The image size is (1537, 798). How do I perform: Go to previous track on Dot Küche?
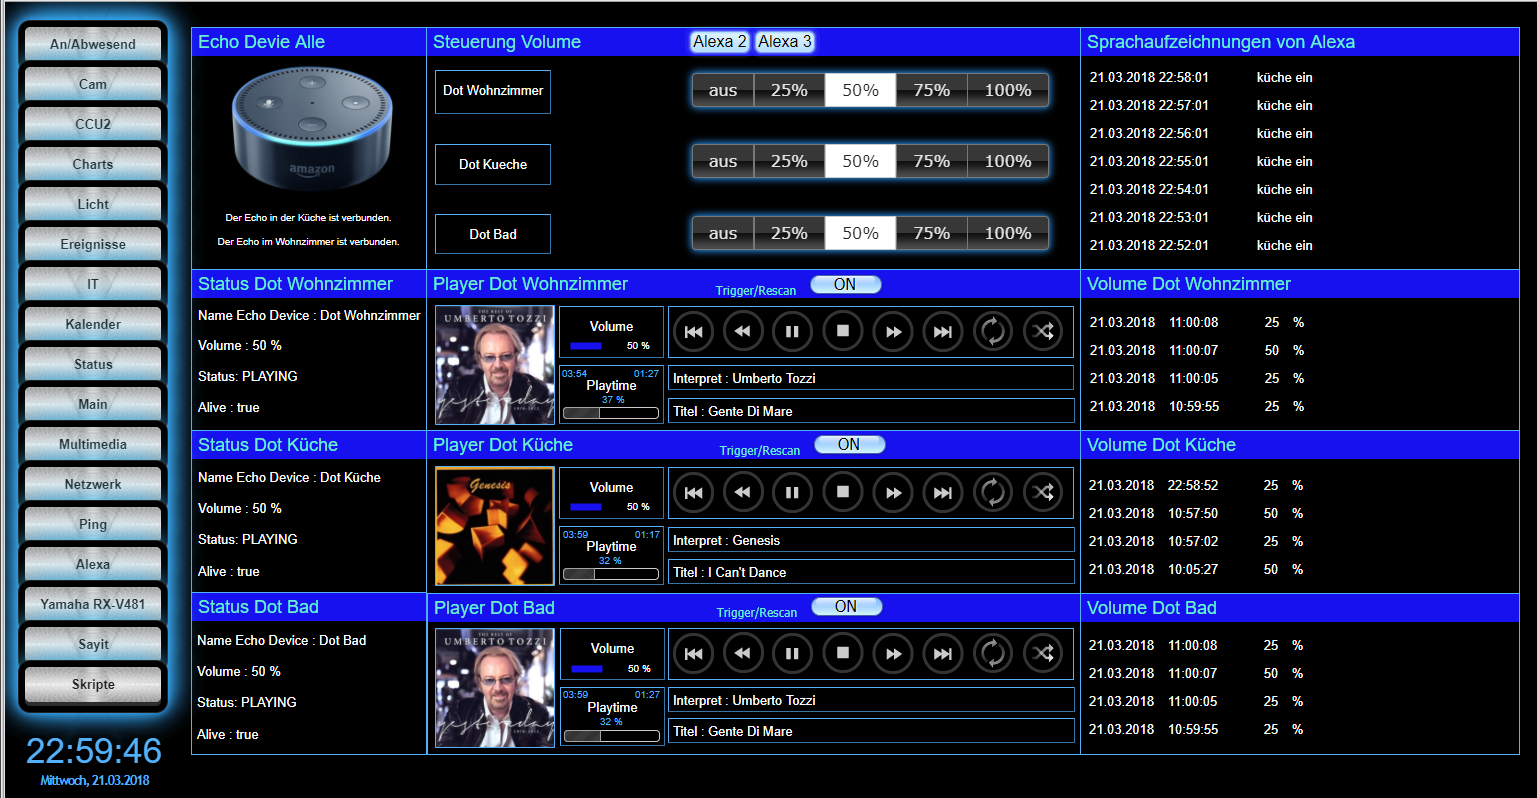(693, 492)
